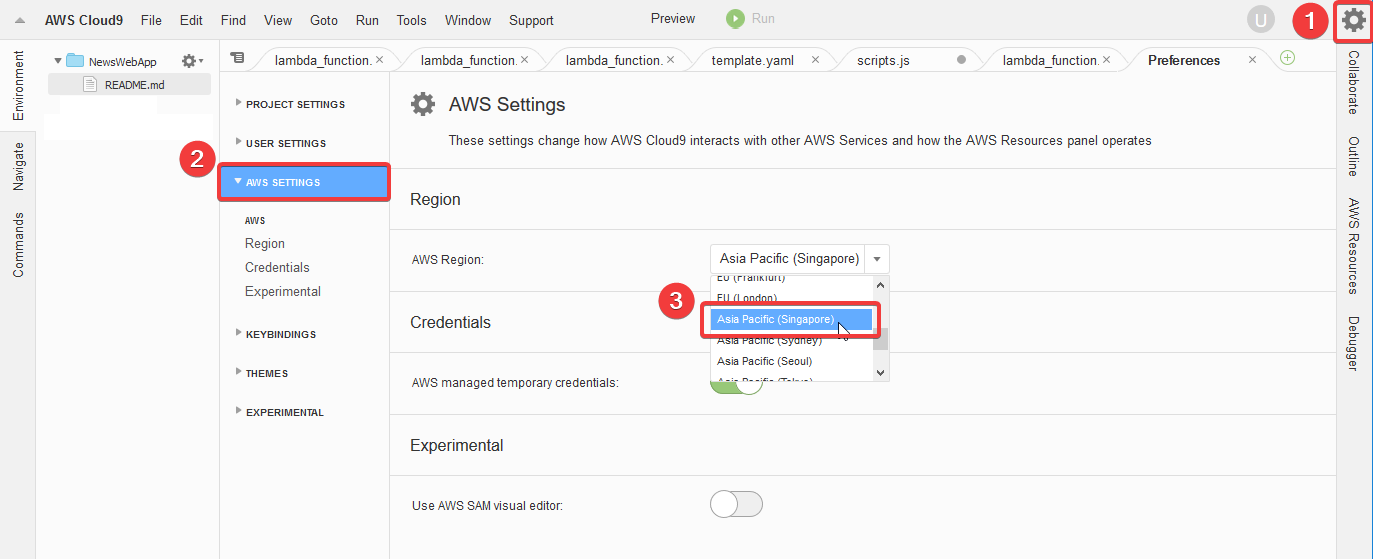Viewport: 1373px width, 559px height.
Task: Open the Edit menu
Action: (191, 20)
